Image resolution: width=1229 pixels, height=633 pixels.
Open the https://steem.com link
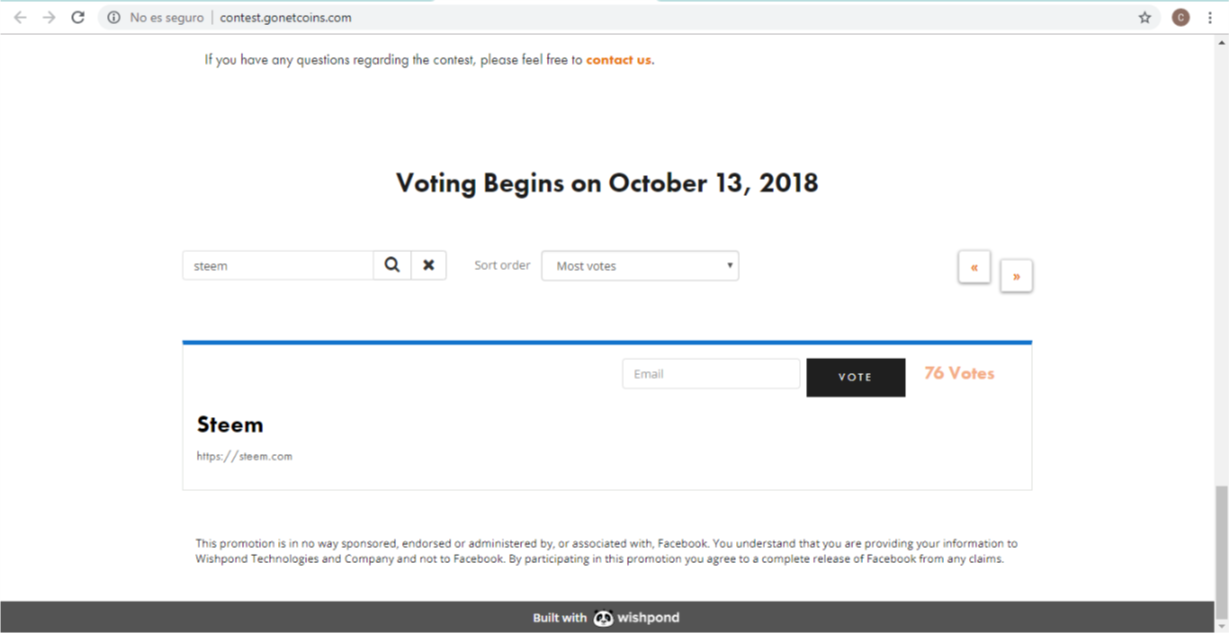[x=244, y=456]
